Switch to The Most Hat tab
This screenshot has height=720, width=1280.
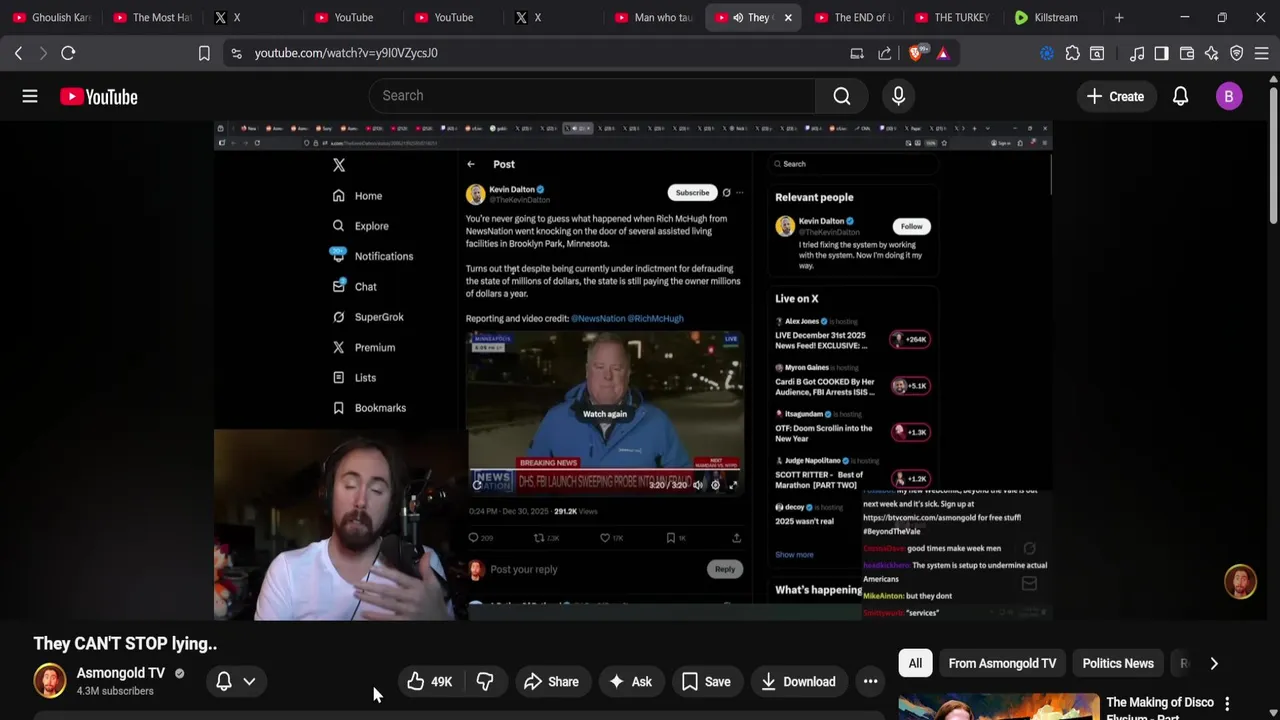pyautogui.click(x=152, y=17)
